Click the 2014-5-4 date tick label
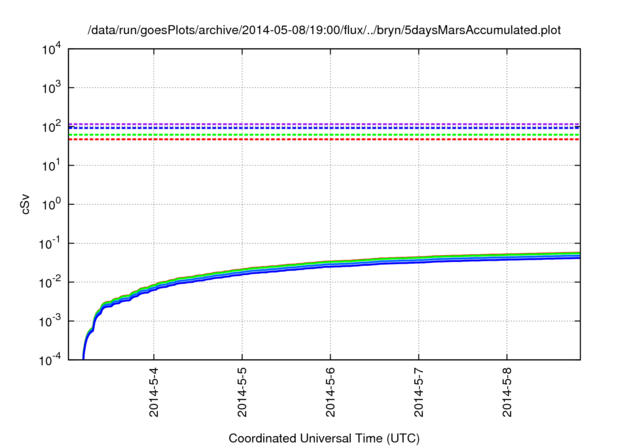The height and width of the screenshot is (448, 640). 154,392
